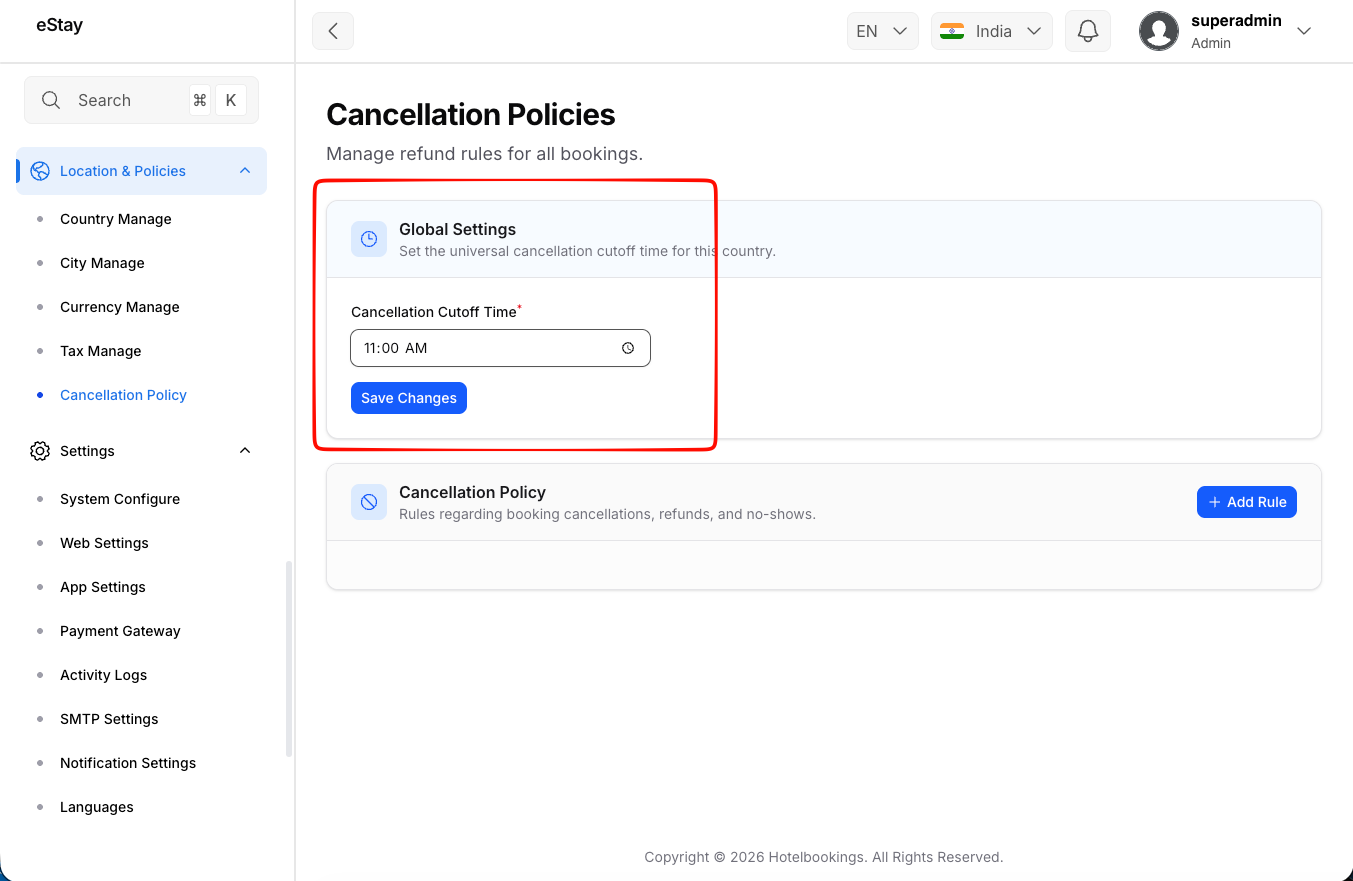This screenshot has height=881, width=1353.
Task: Click the Global Settings clock icon
Action: tap(369, 239)
